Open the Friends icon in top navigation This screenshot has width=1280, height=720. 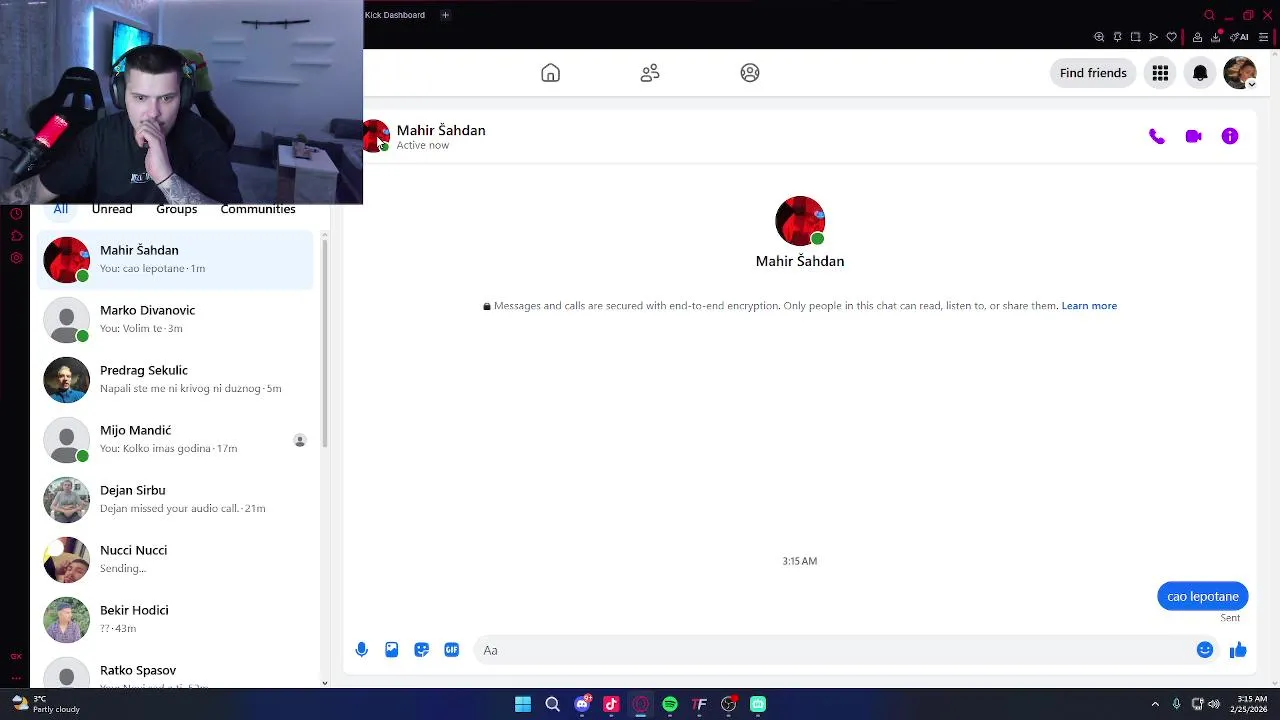coord(650,73)
